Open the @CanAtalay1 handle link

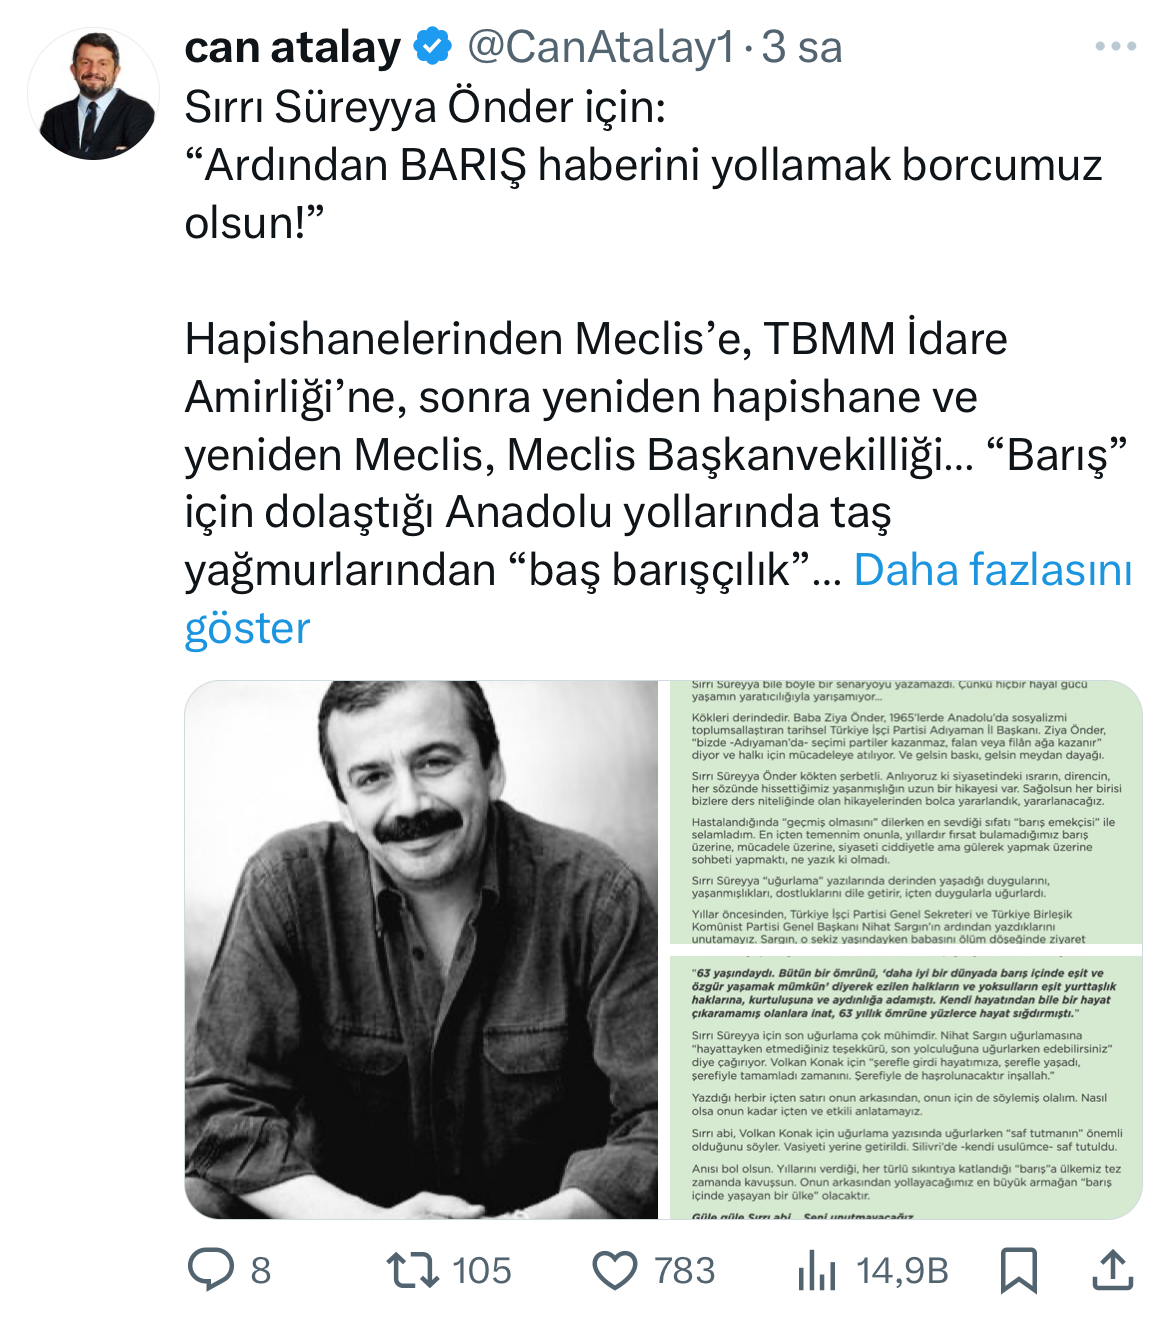click(601, 47)
